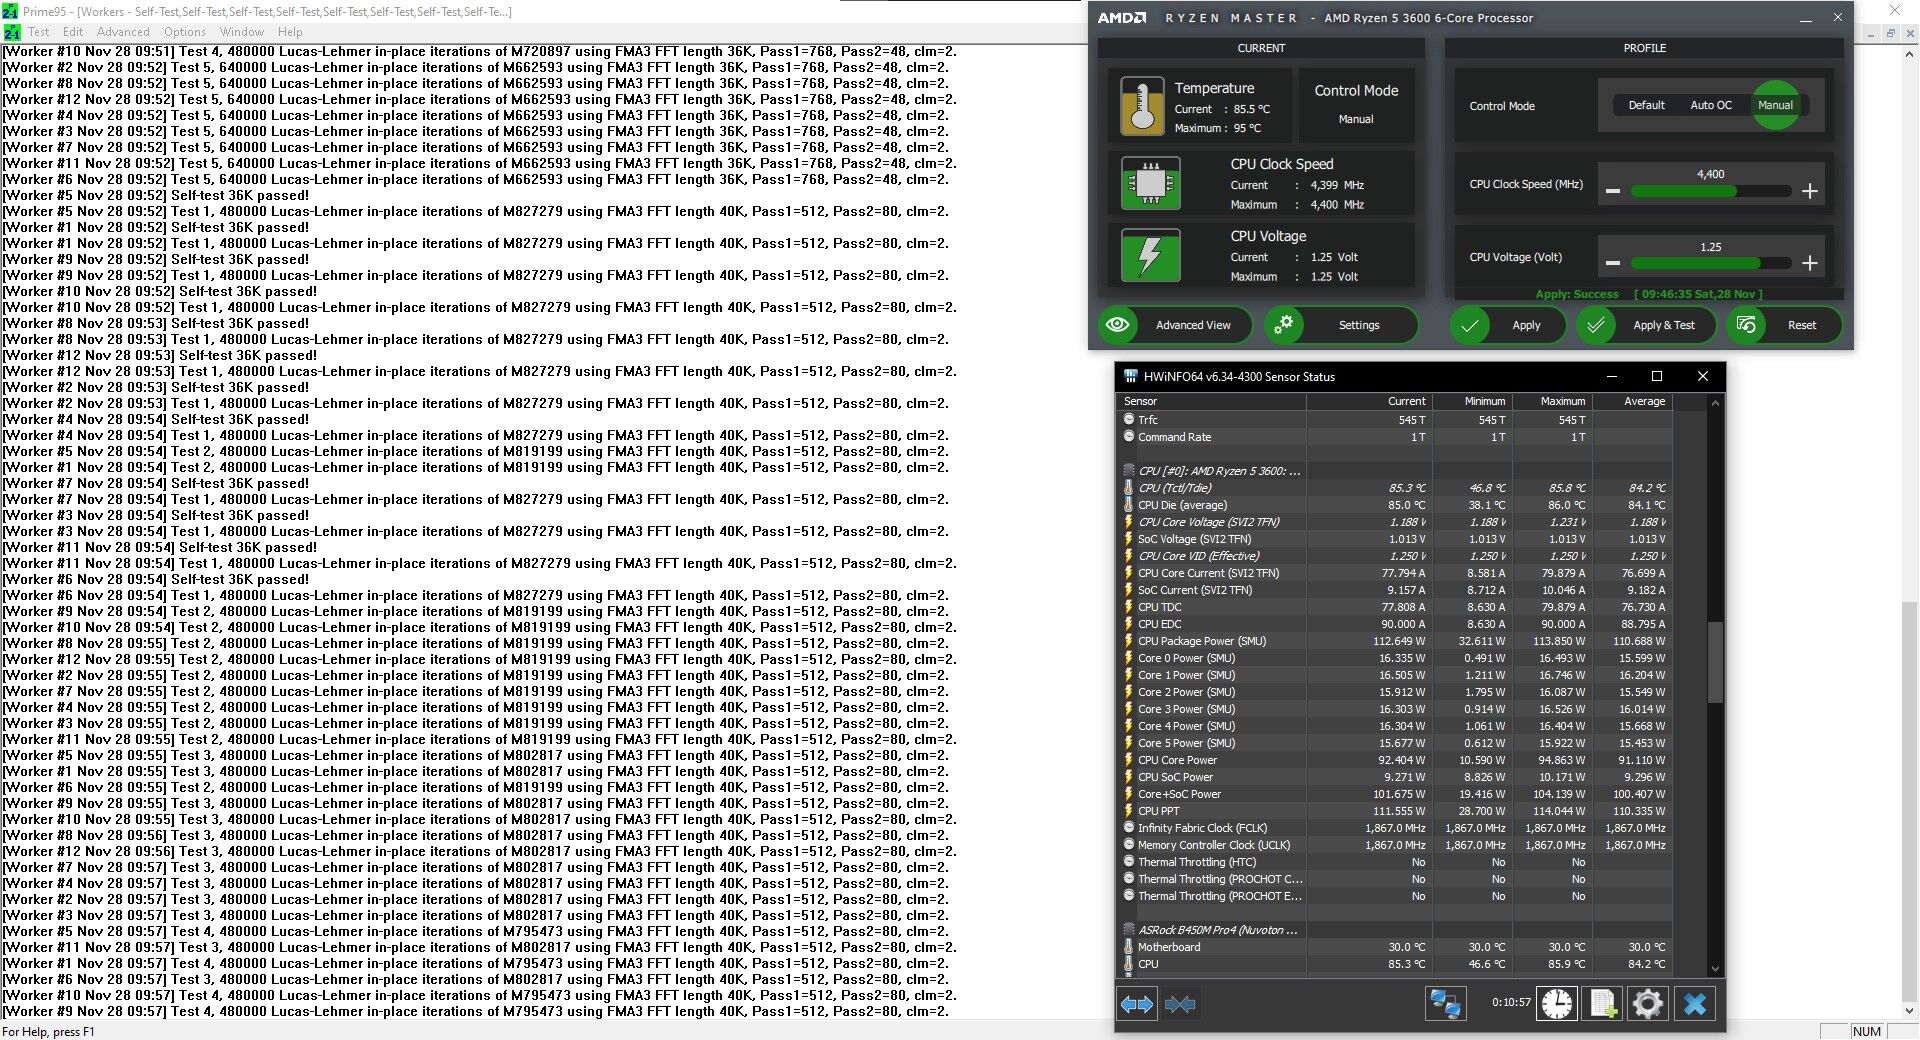
Task: Open the Advanced menu in Prime95
Action: (123, 32)
